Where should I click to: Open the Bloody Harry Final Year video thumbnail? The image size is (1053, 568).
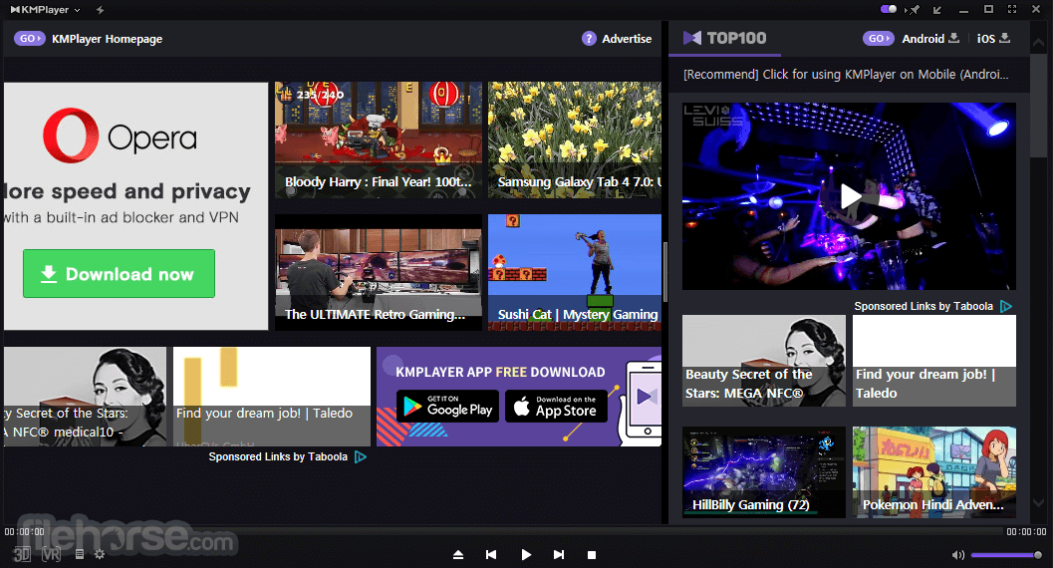[378, 140]
